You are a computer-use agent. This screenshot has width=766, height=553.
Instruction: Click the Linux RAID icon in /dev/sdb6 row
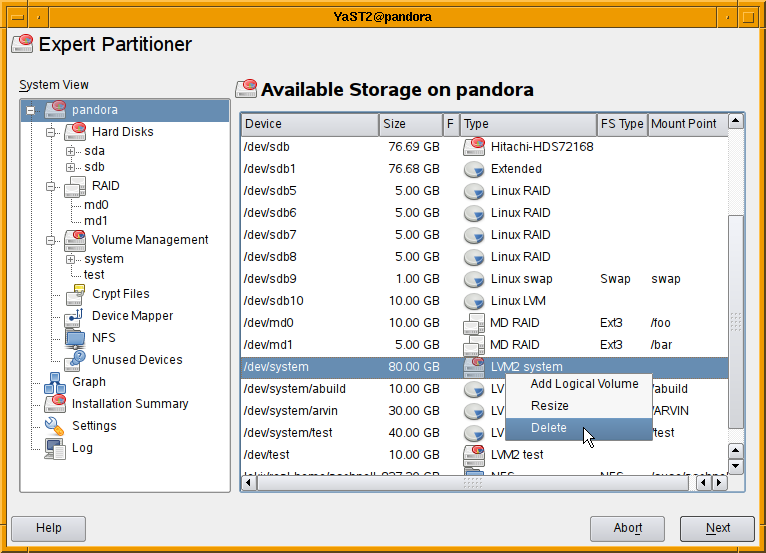coord(474,213)
